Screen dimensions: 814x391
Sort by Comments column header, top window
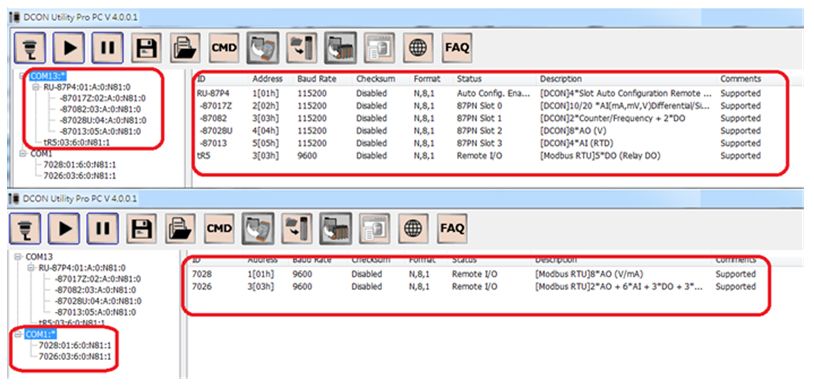click(740, 79)
